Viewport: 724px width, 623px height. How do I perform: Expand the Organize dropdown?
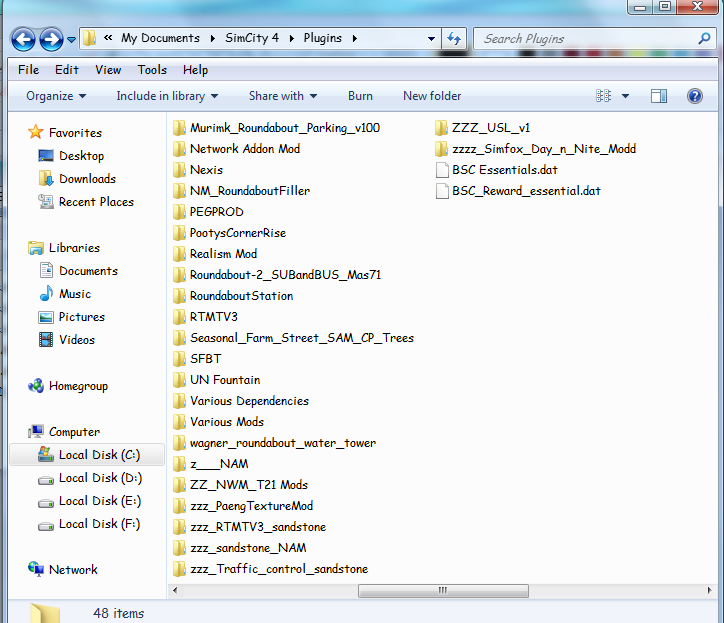[x=56, y=96]
